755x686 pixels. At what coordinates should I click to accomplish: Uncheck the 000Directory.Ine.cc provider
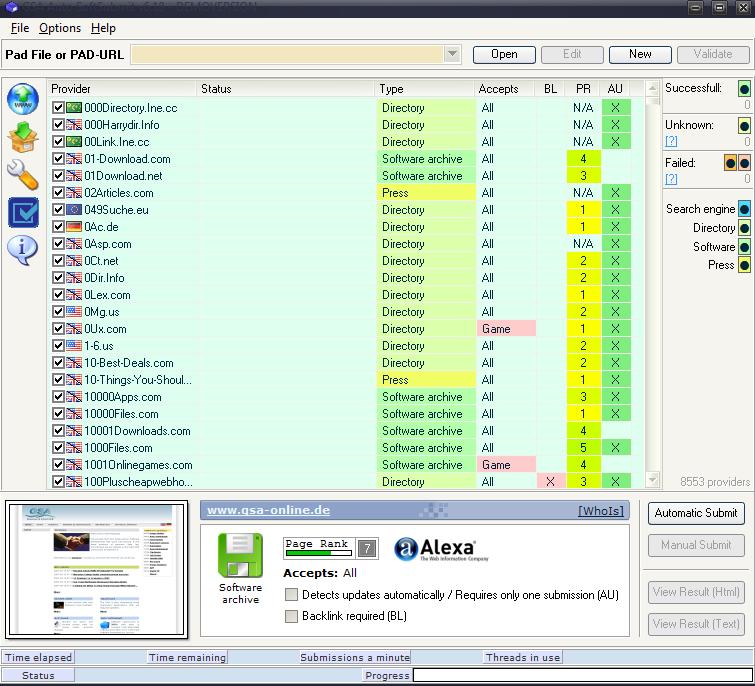(x=58, y=107)
